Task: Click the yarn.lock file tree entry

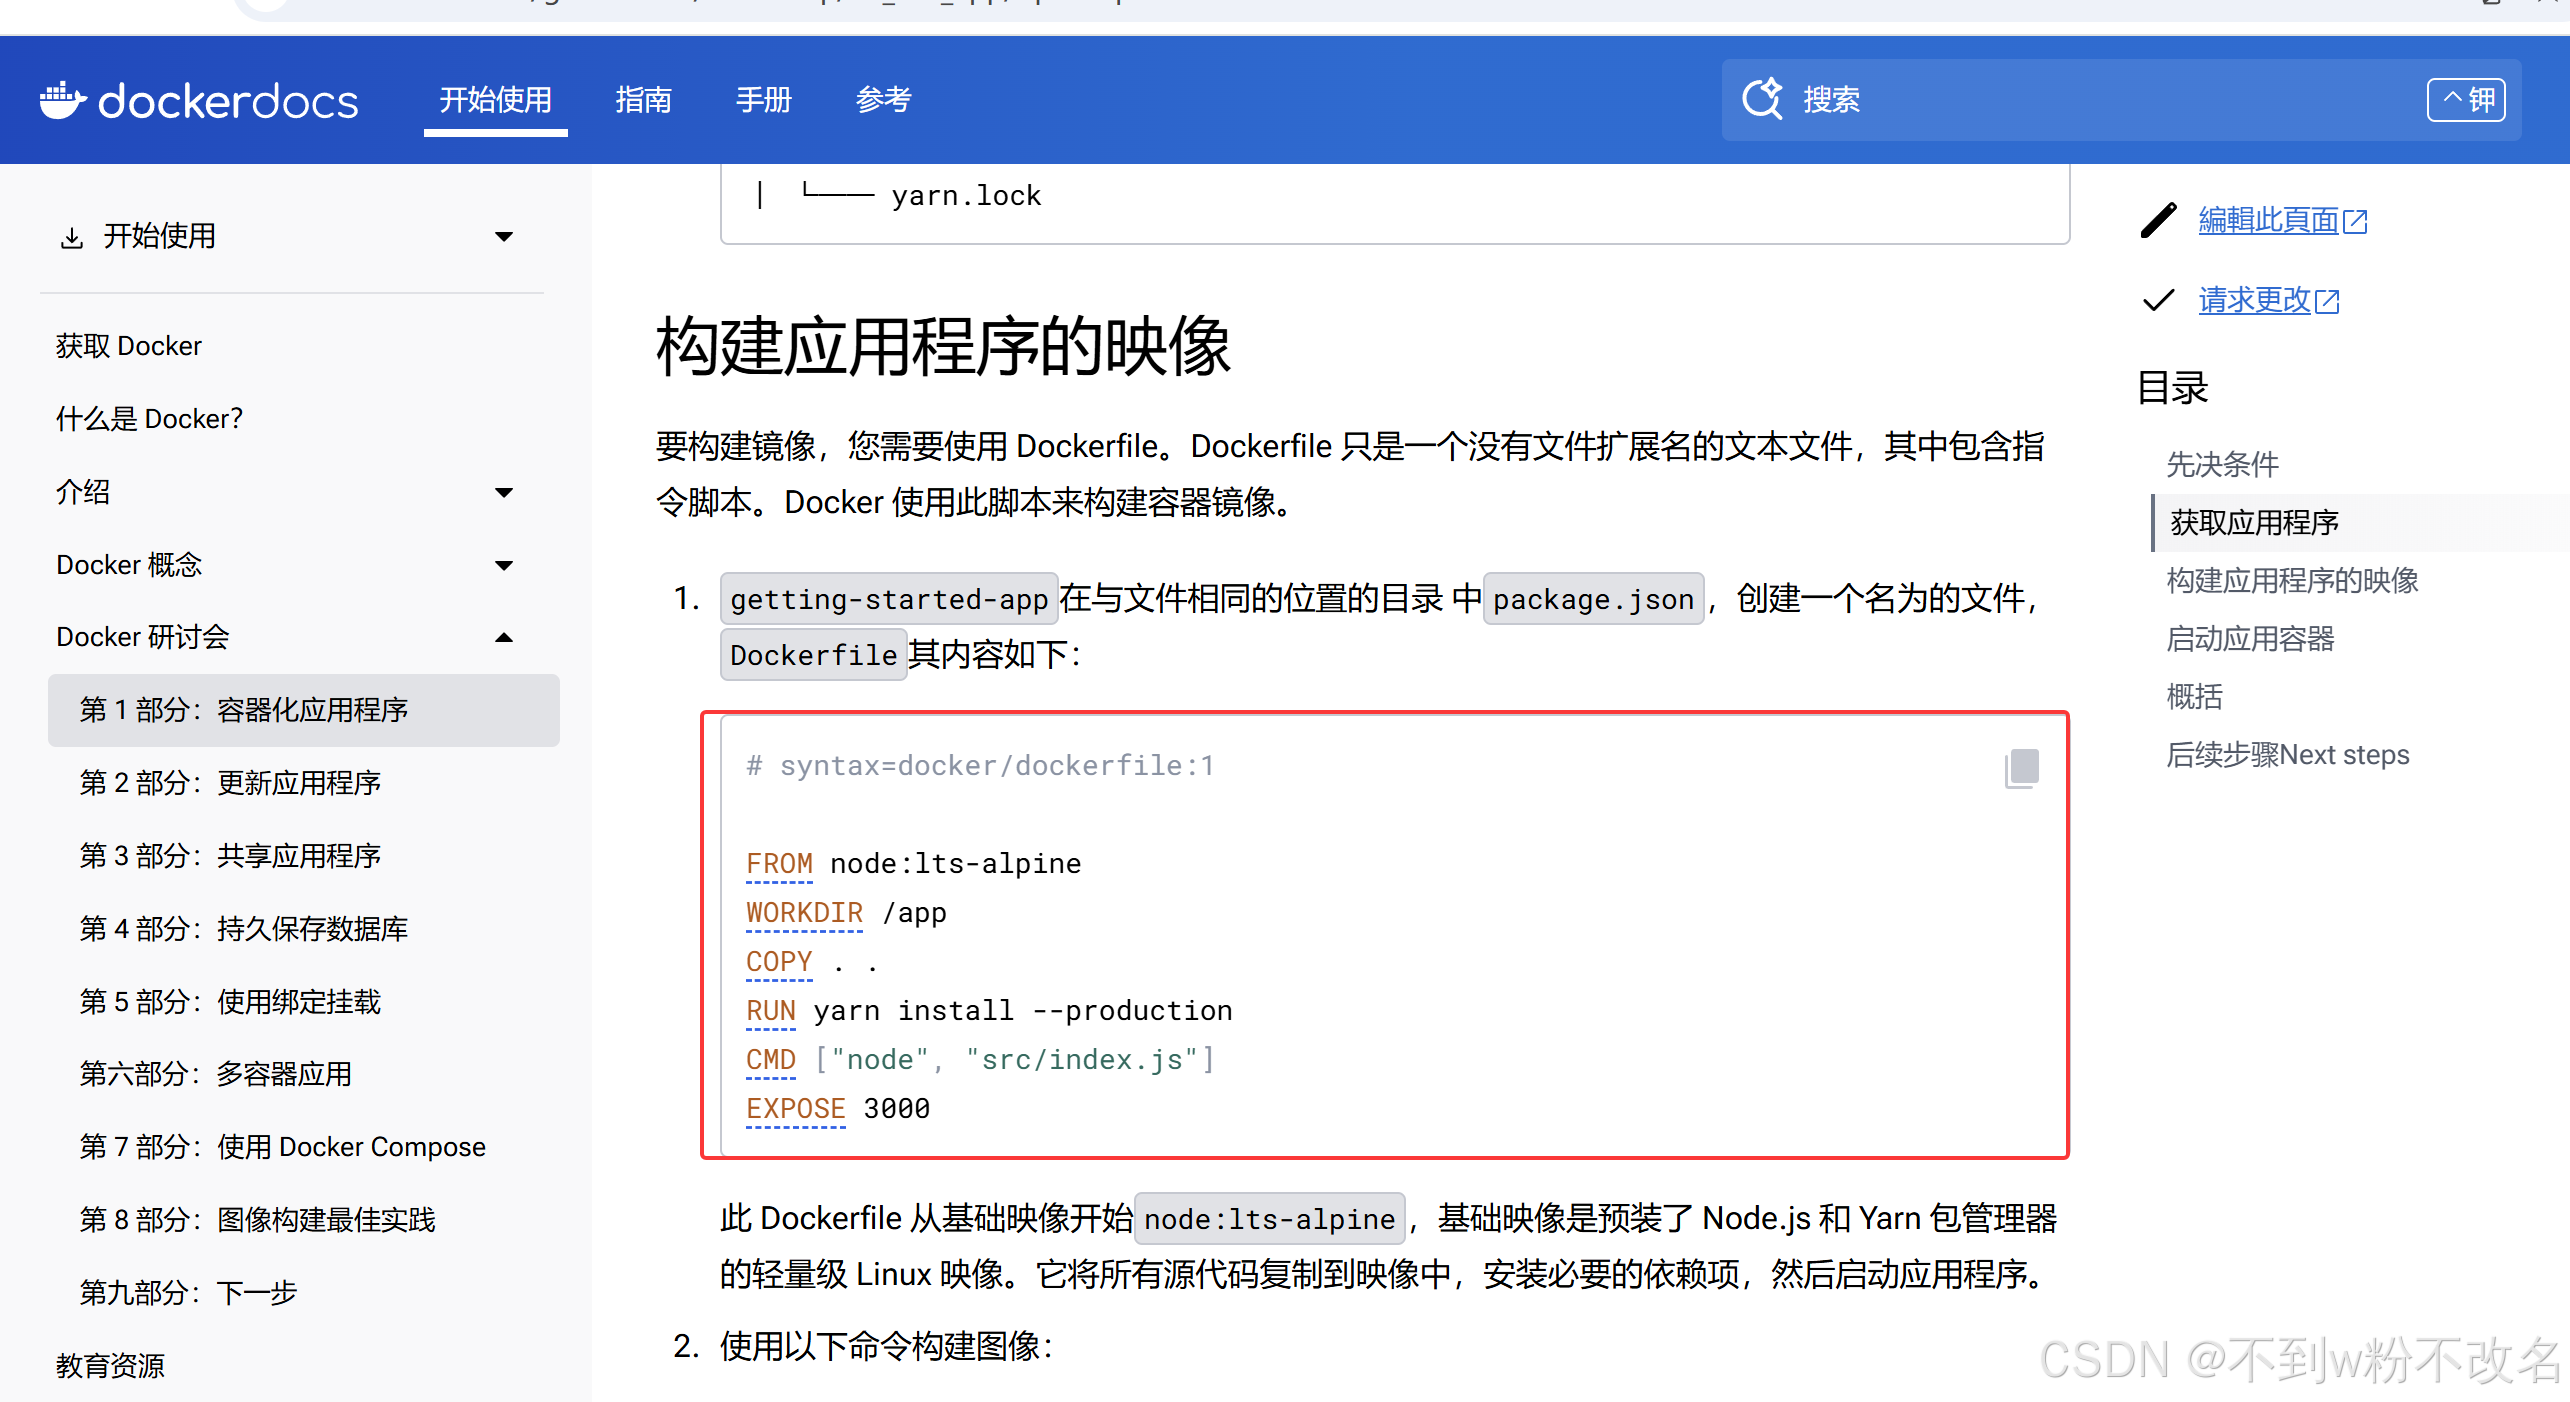Action: click(966, 196)
